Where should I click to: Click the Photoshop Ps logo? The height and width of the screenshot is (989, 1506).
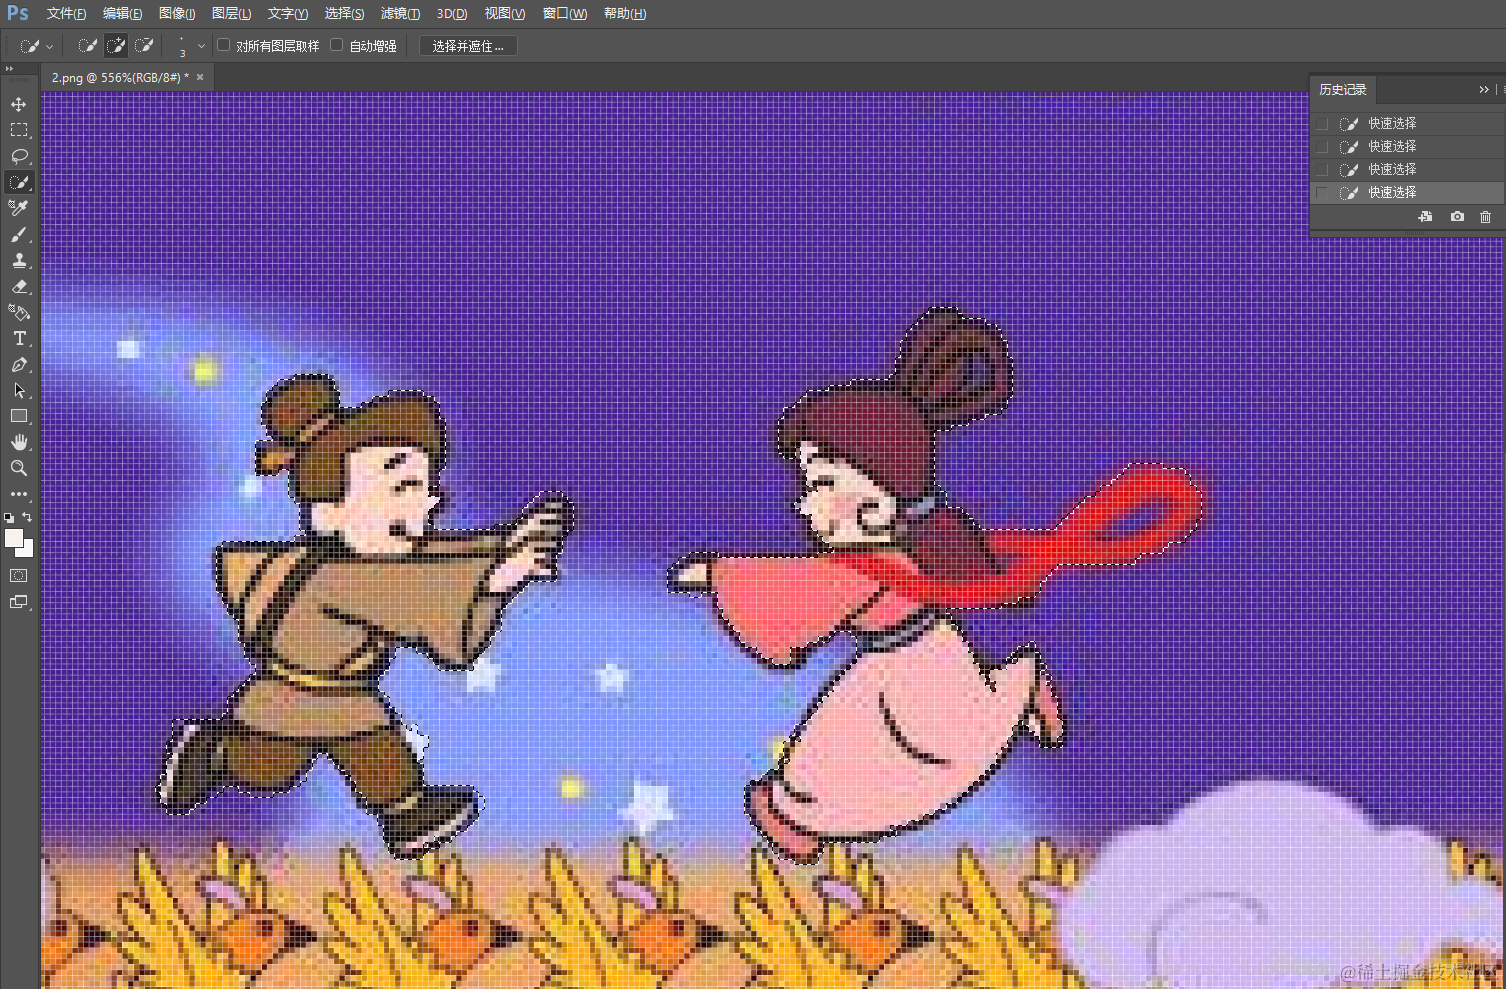pos(18,13)
